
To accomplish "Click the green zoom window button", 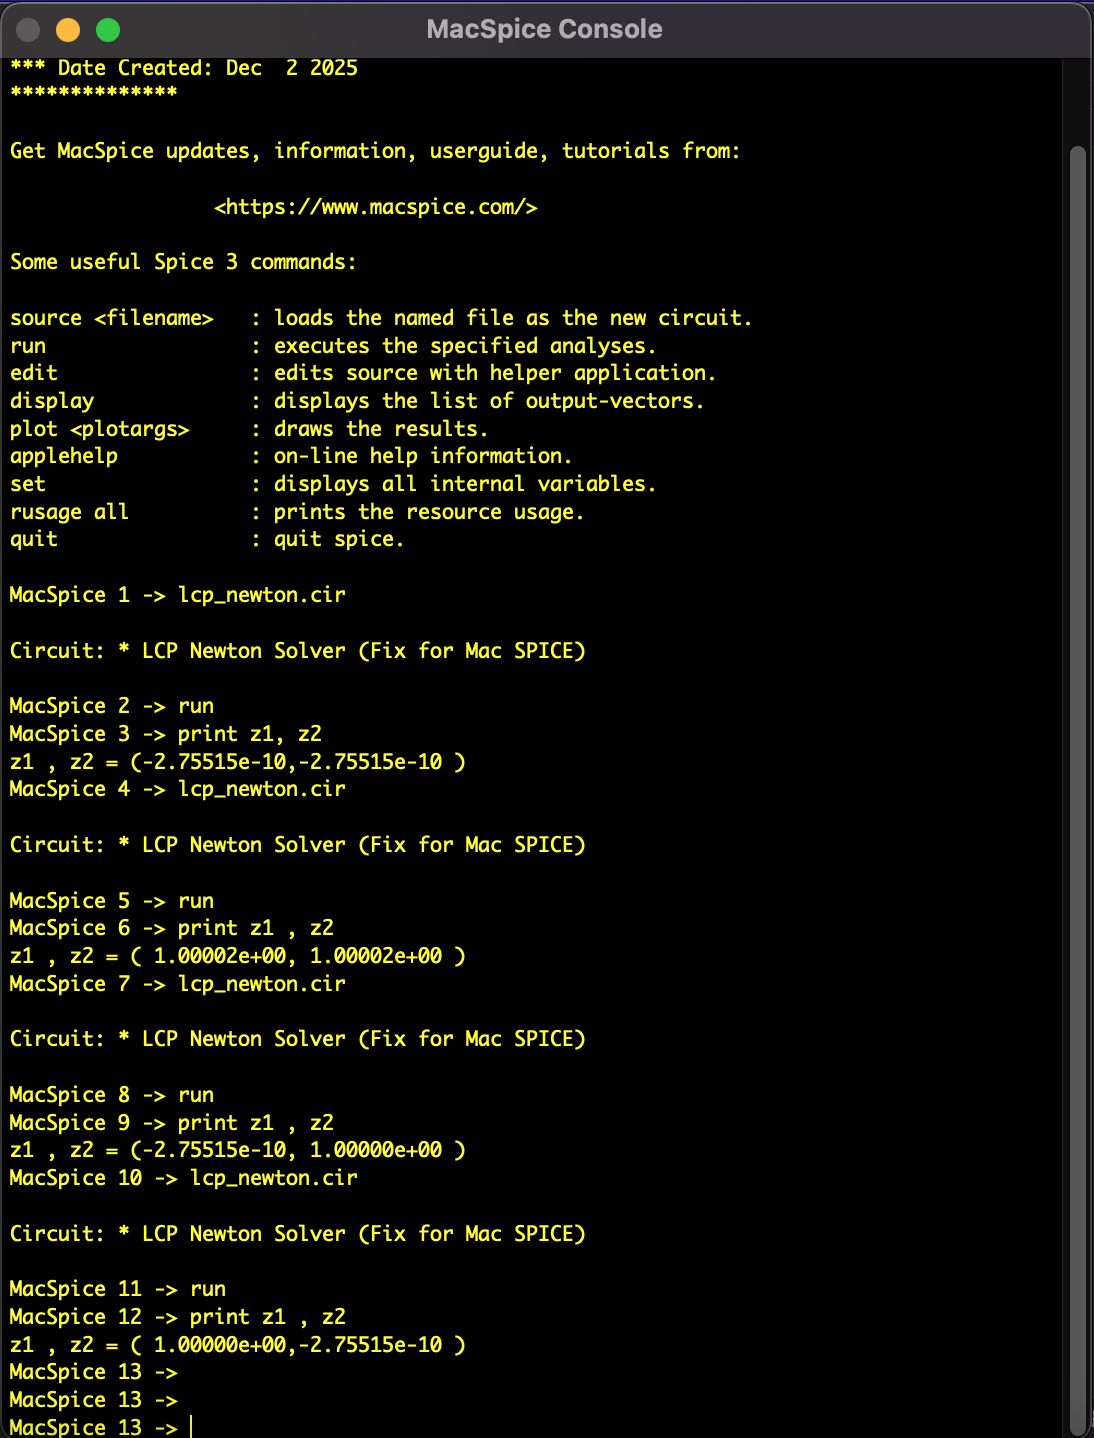I will pyautogui.click(x=108, y=30).
